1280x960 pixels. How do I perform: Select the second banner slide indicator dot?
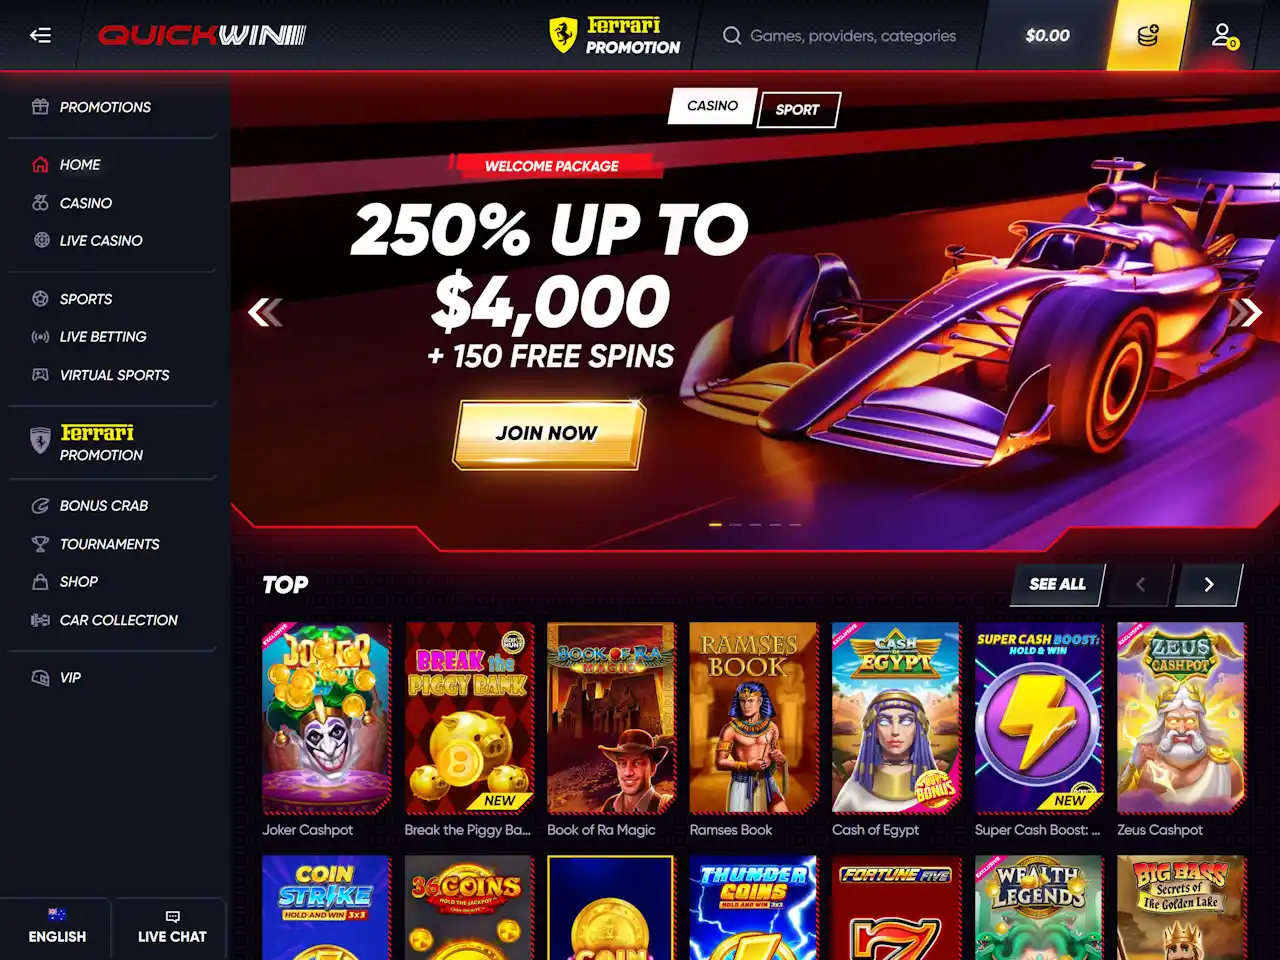tap(736, 524)
